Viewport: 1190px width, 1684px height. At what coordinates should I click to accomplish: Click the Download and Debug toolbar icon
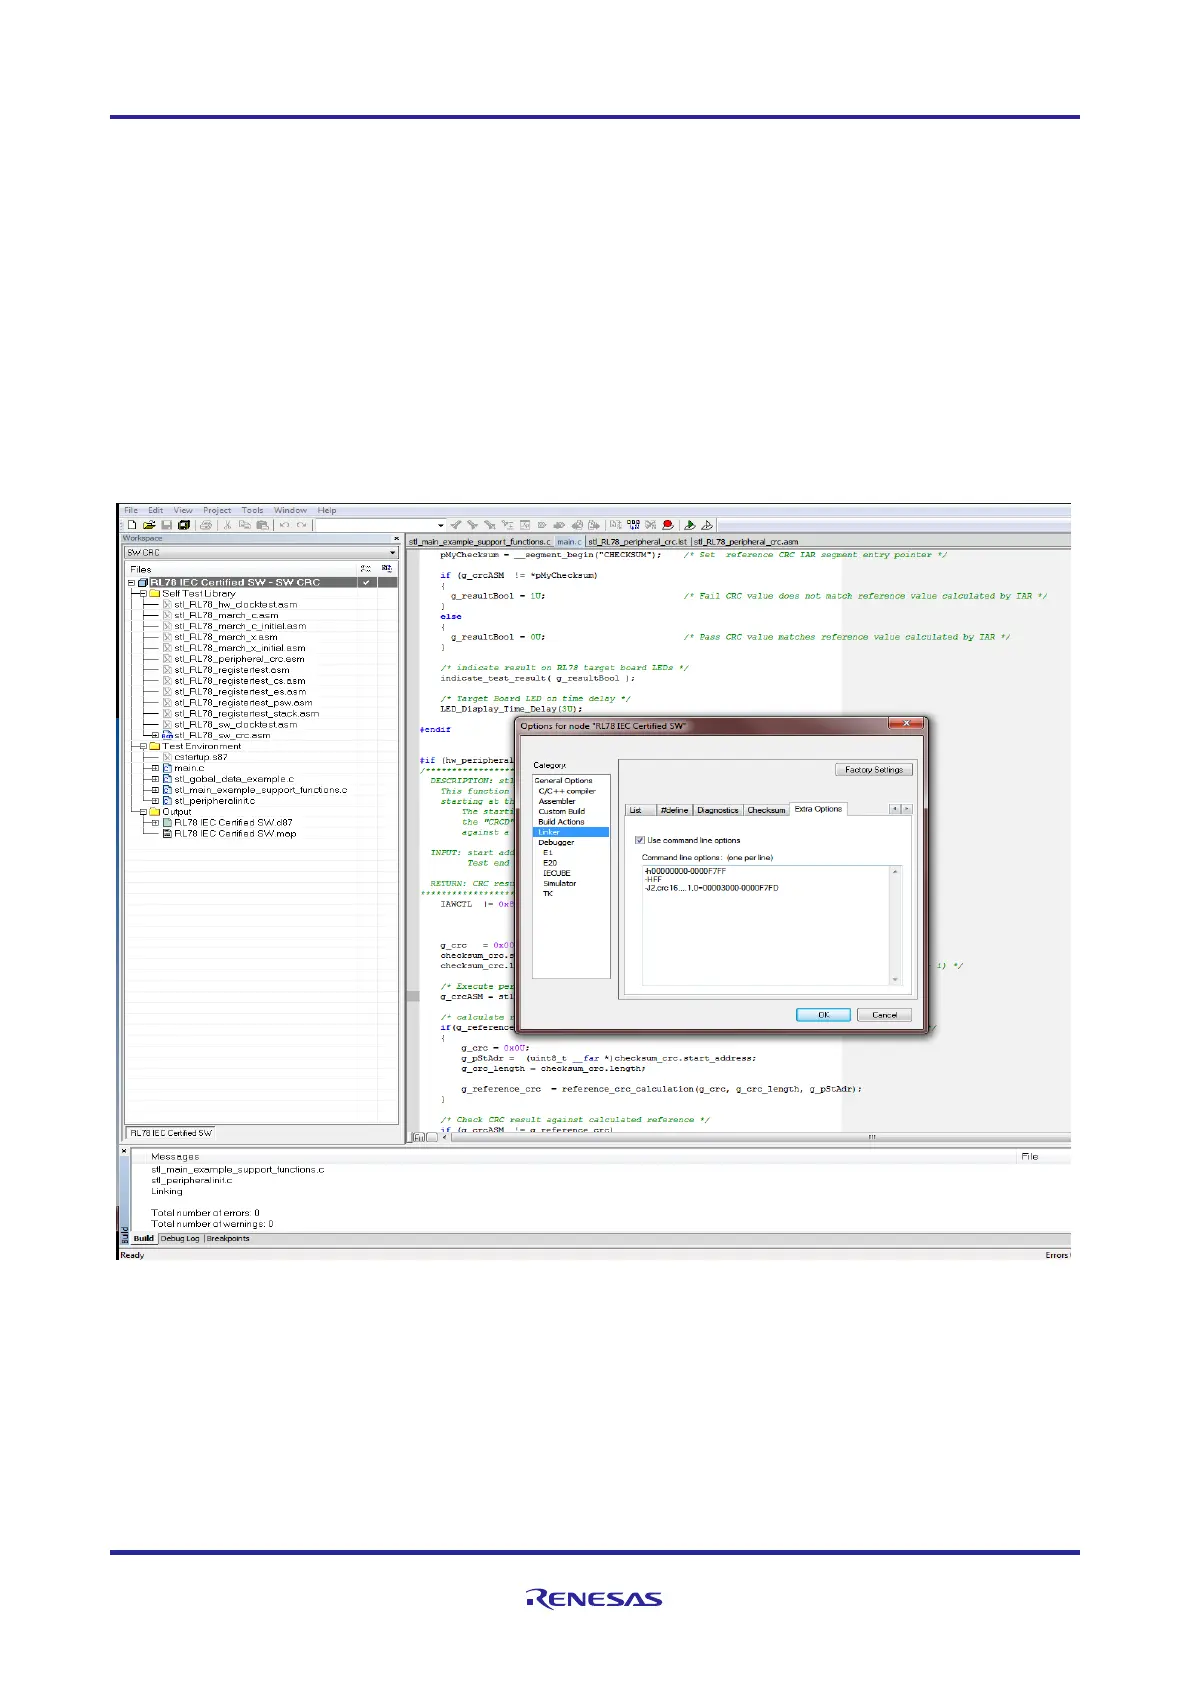click(690, 525)
